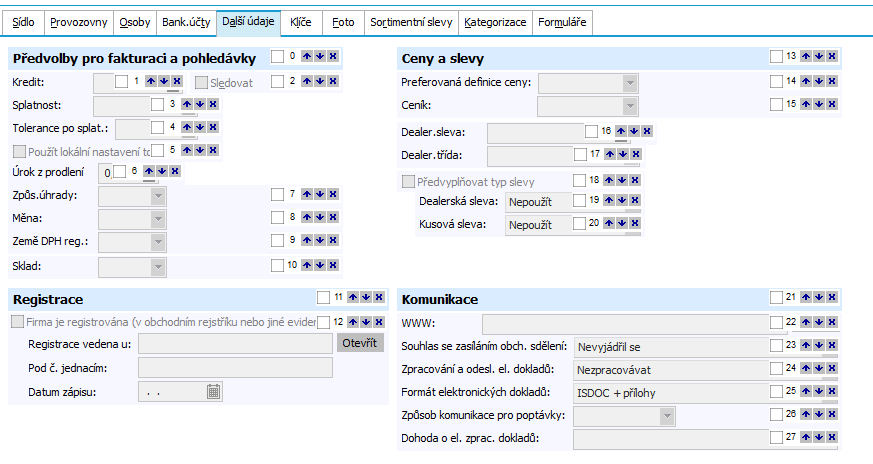The width and height of the screenshot is (873, 464).
Task: Expand the Způs.úhrady dropdown
Action: 157,195
